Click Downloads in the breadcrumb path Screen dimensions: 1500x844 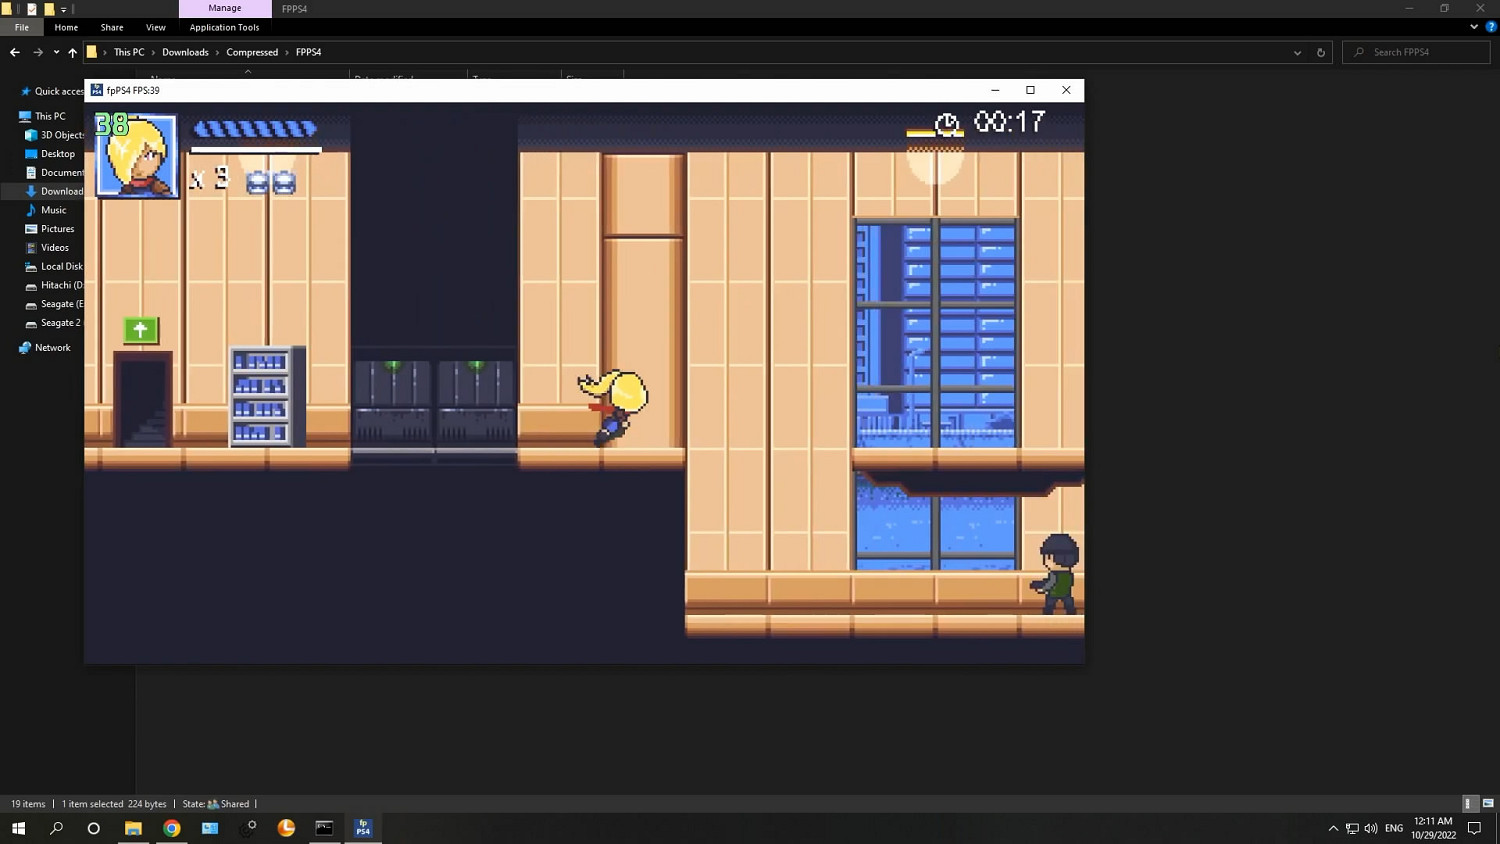point(185,52)
